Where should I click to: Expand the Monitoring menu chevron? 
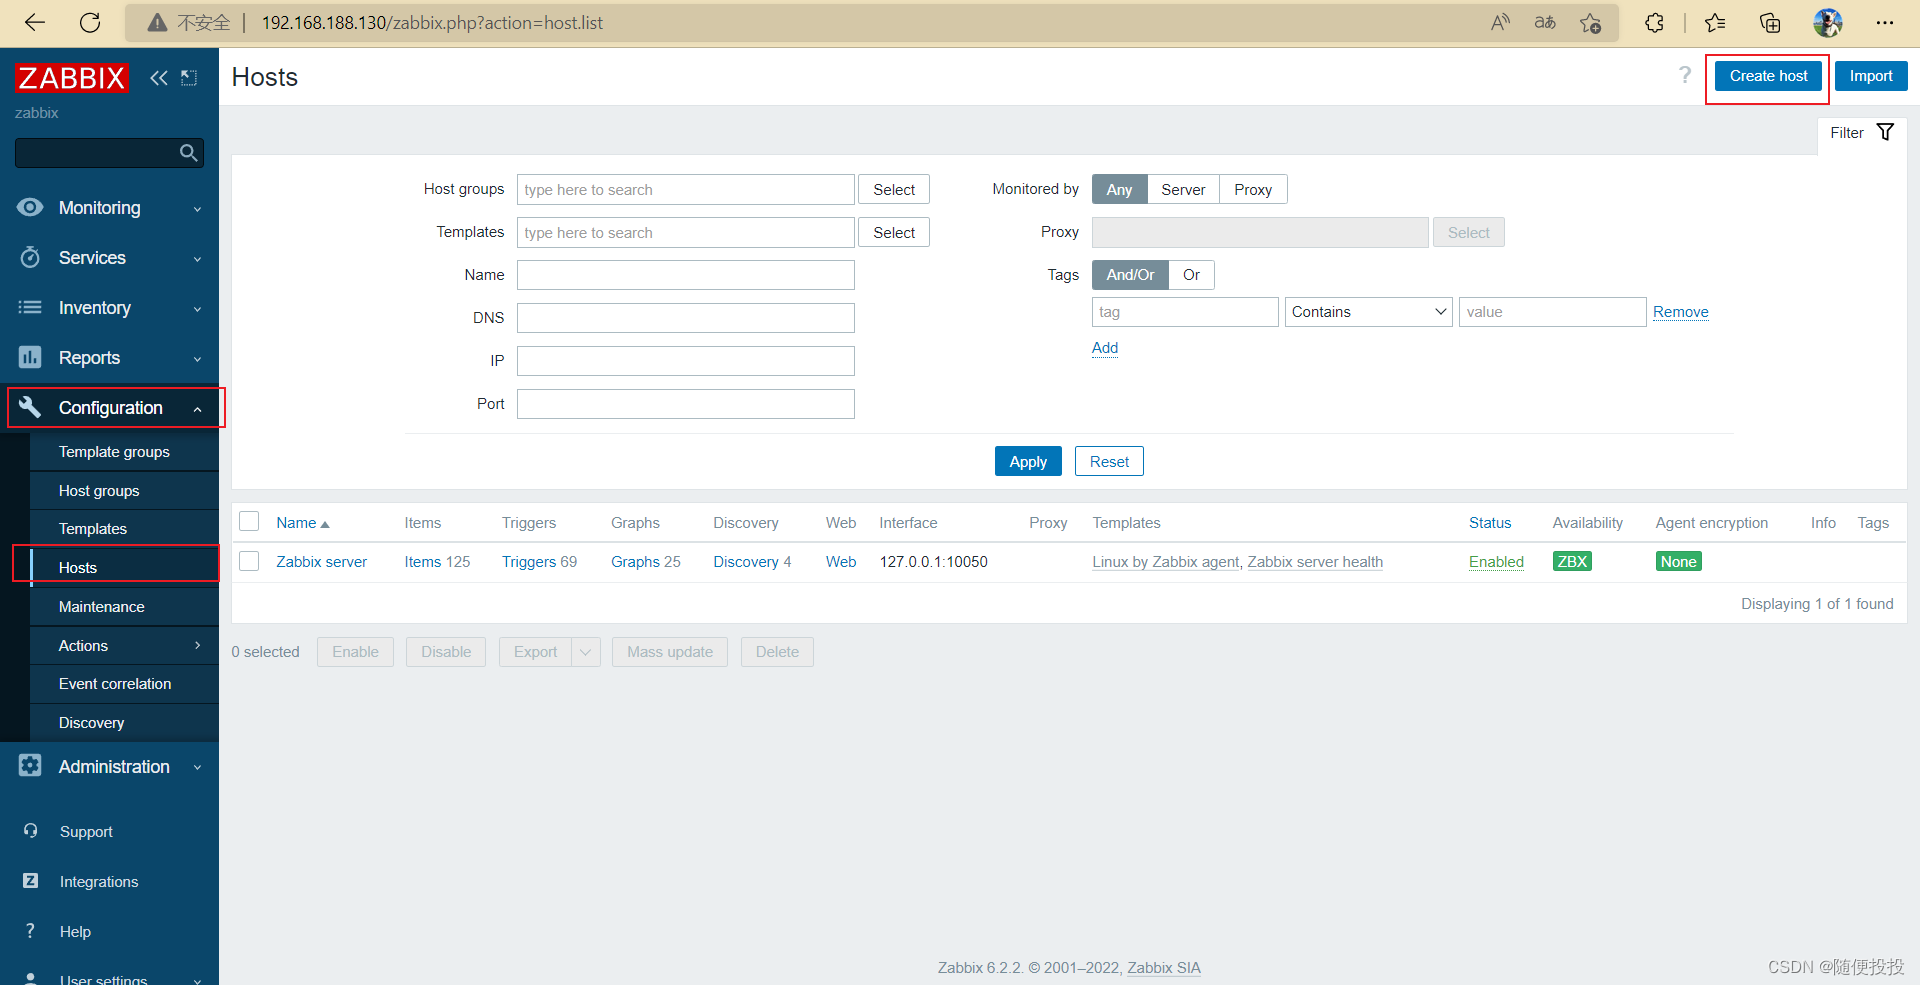click(197, 209)
